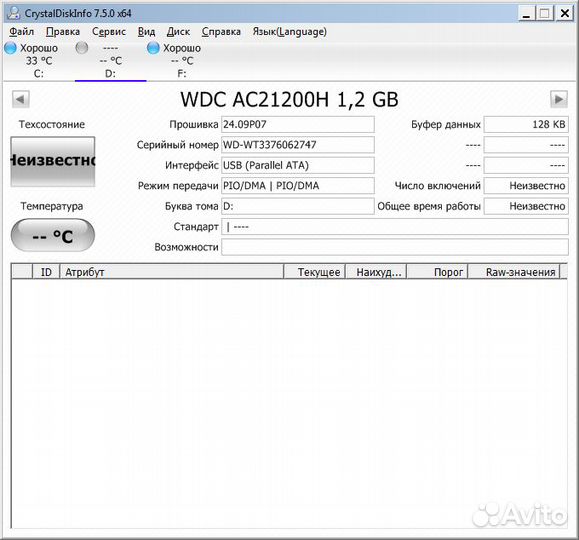
Task: Click the Raw-значения column header
Action: click(x=514, y=272)
